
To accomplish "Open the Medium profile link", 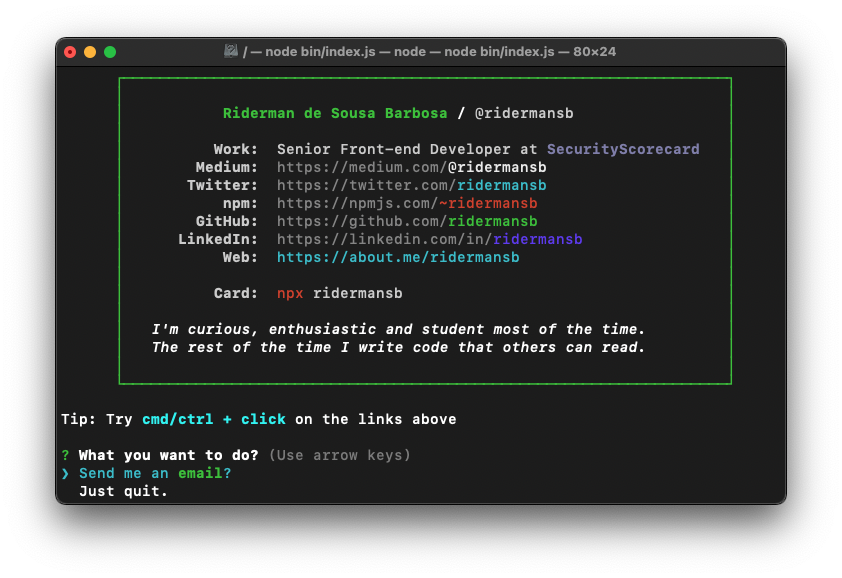I will tap(411, 168).
